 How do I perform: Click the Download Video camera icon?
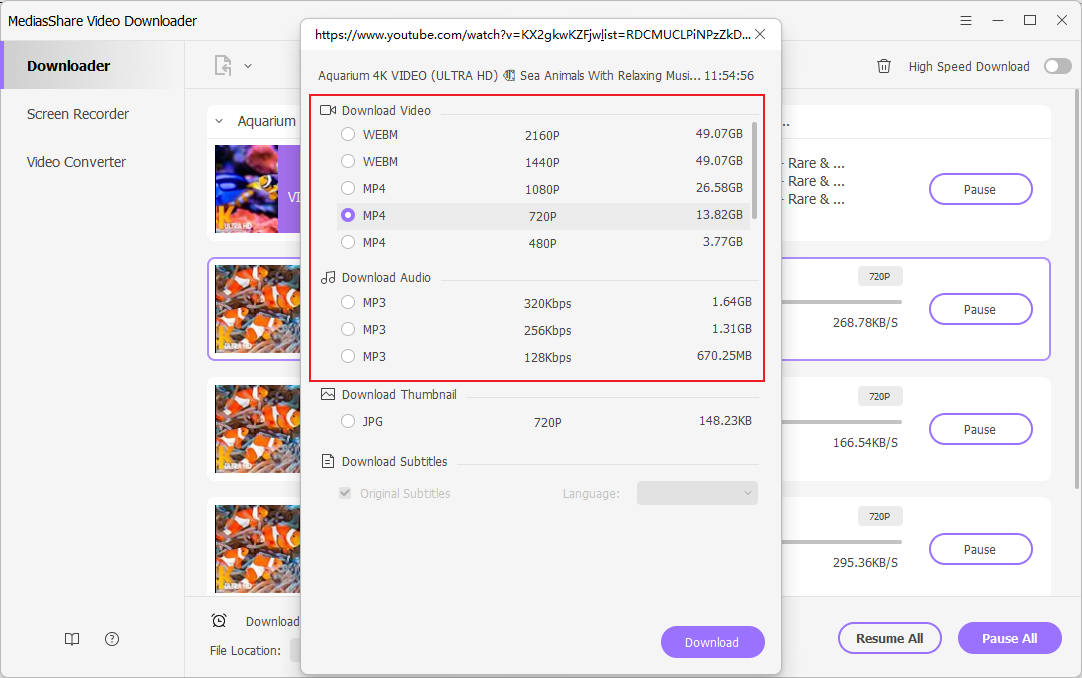(x=328, y=110)
